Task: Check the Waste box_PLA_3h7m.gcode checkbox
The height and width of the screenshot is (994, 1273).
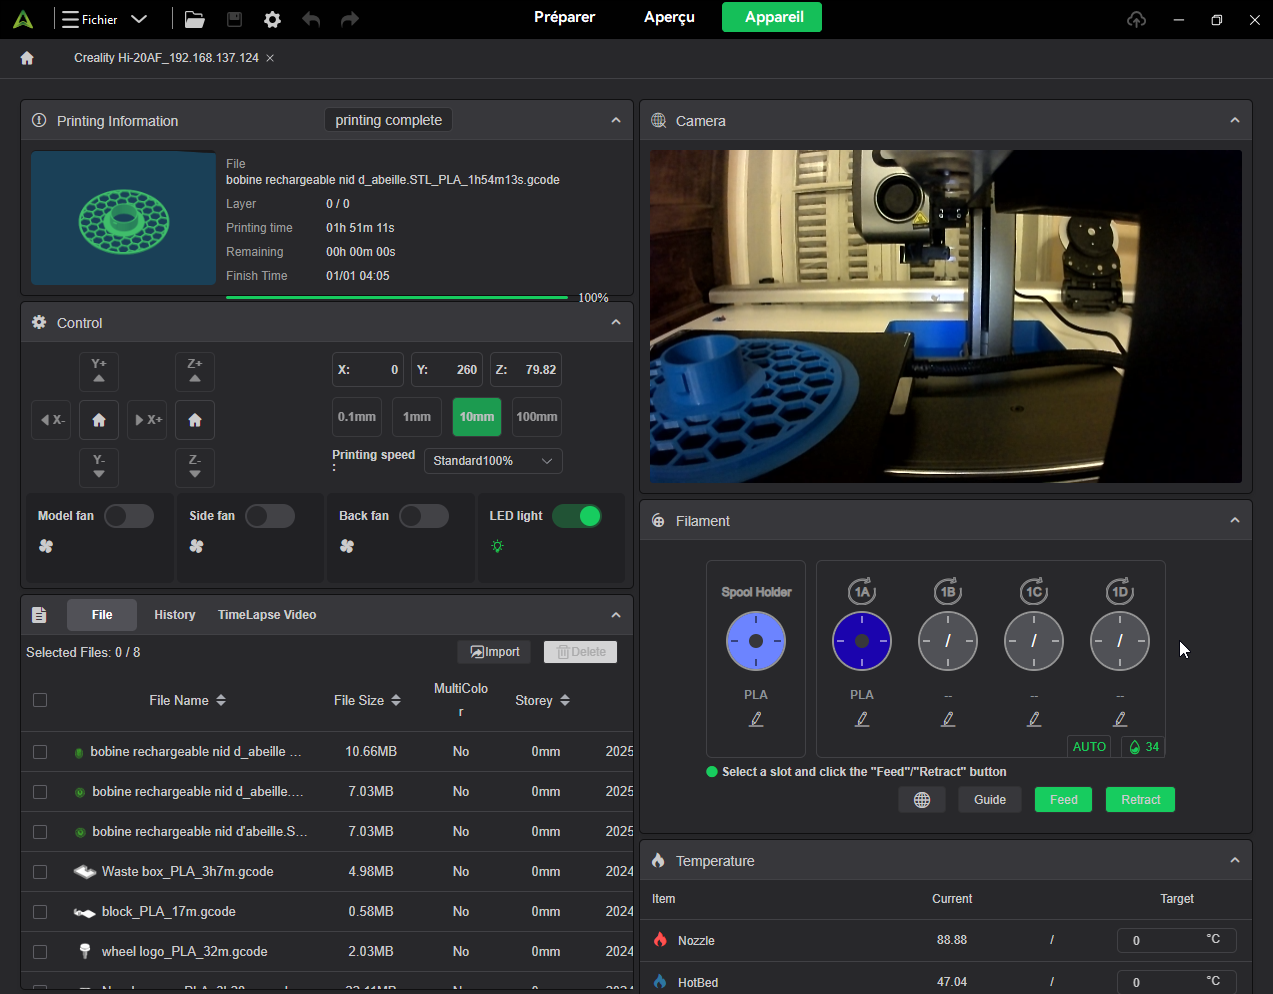Action: (40, 872)
